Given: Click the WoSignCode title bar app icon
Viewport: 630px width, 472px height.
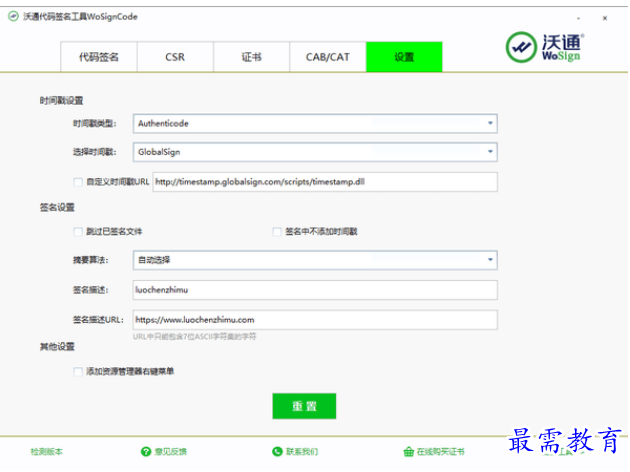Looking at the screenshot, I should click(13, 16).
